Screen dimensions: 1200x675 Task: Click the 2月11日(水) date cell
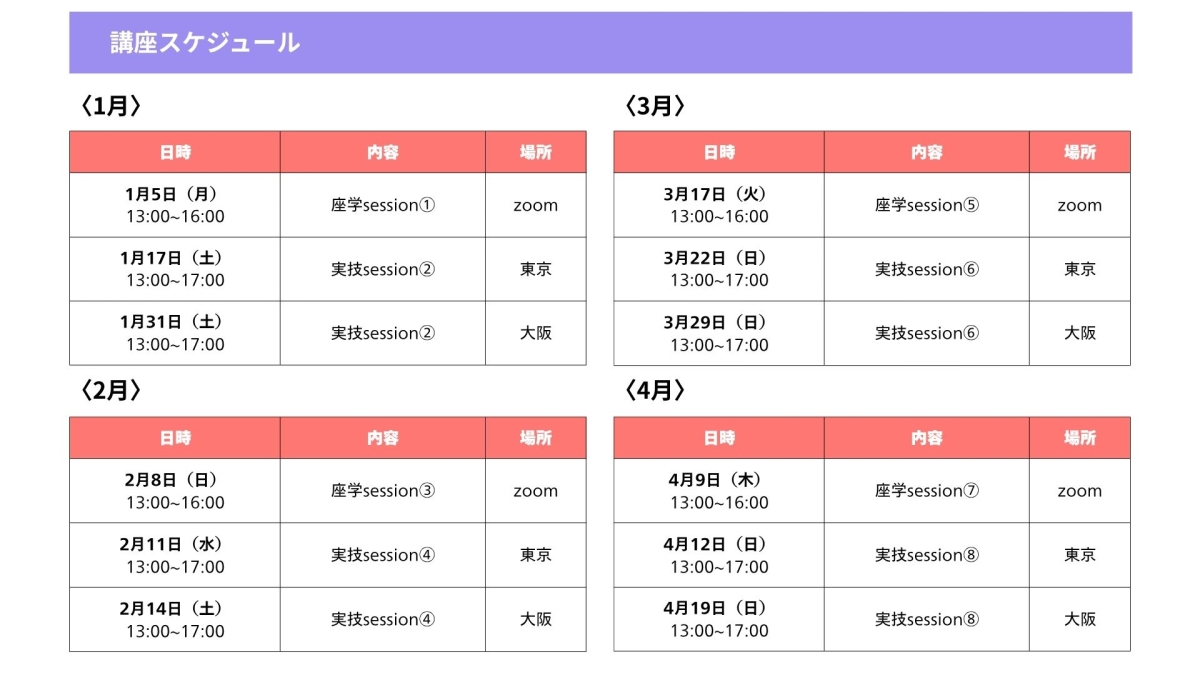[175, 555]
